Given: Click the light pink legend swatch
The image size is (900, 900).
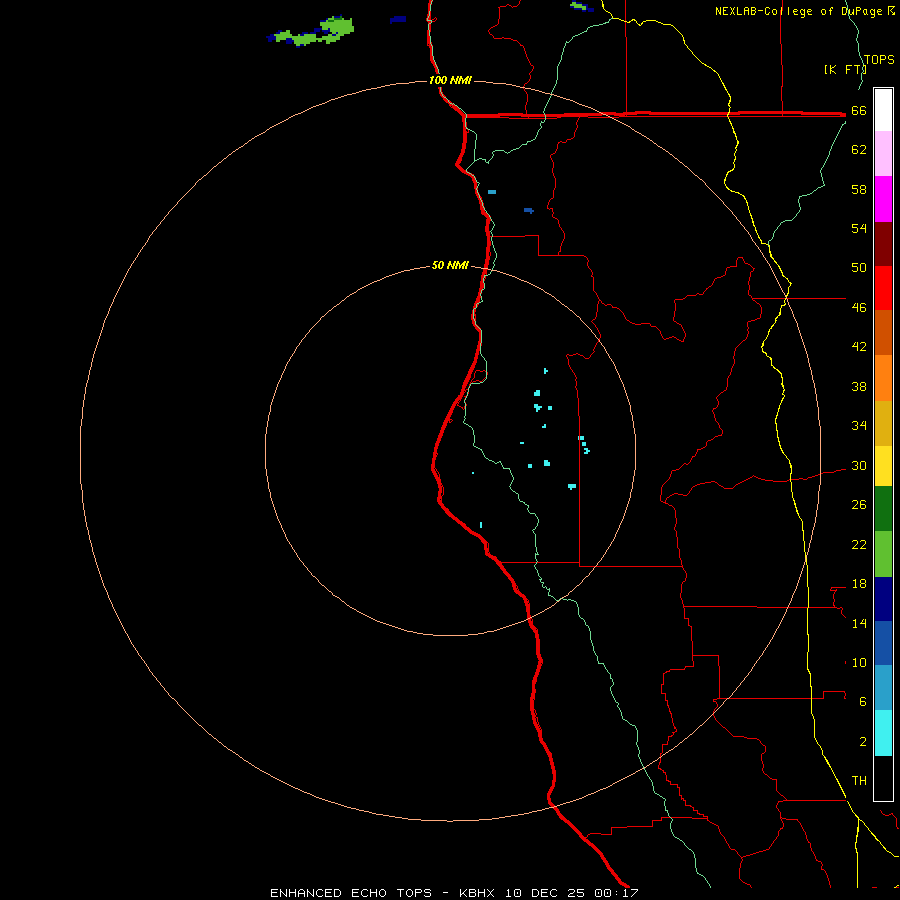Looking at the screenshot, I should [883, 153].
